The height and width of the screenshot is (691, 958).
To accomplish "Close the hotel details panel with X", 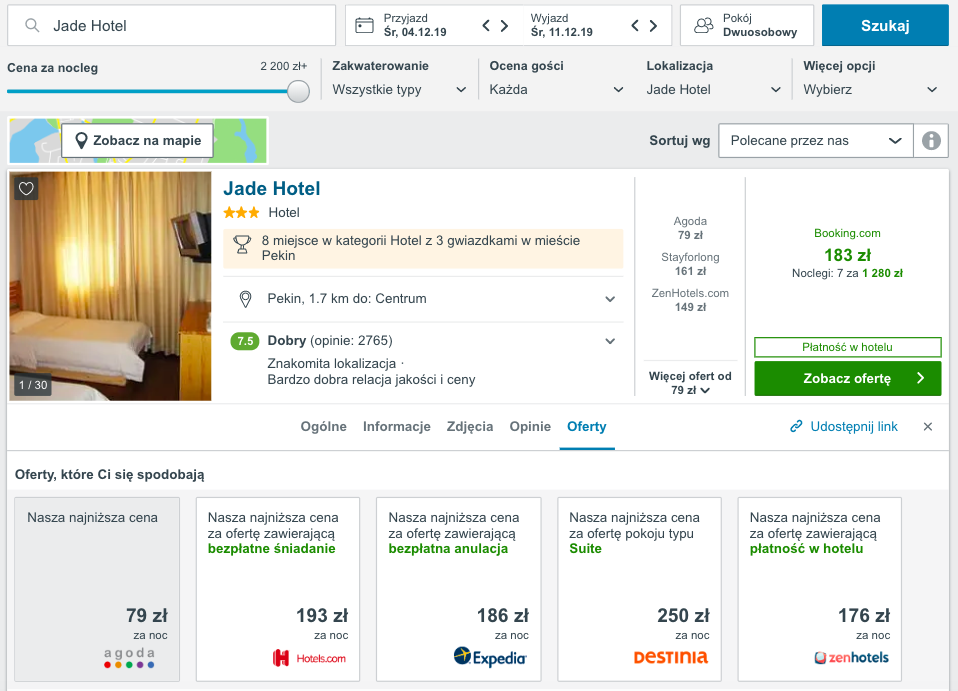I will [927, 427].
